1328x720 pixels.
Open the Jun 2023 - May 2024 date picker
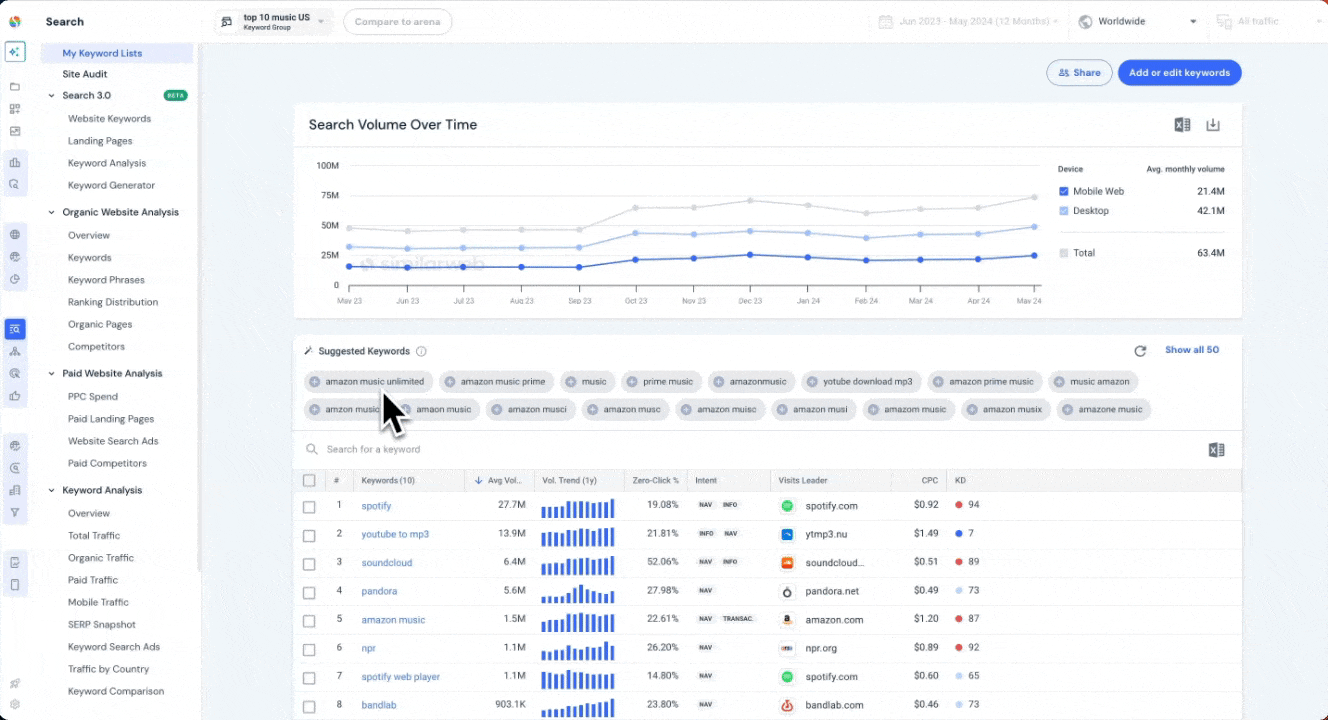coord(965,21)
